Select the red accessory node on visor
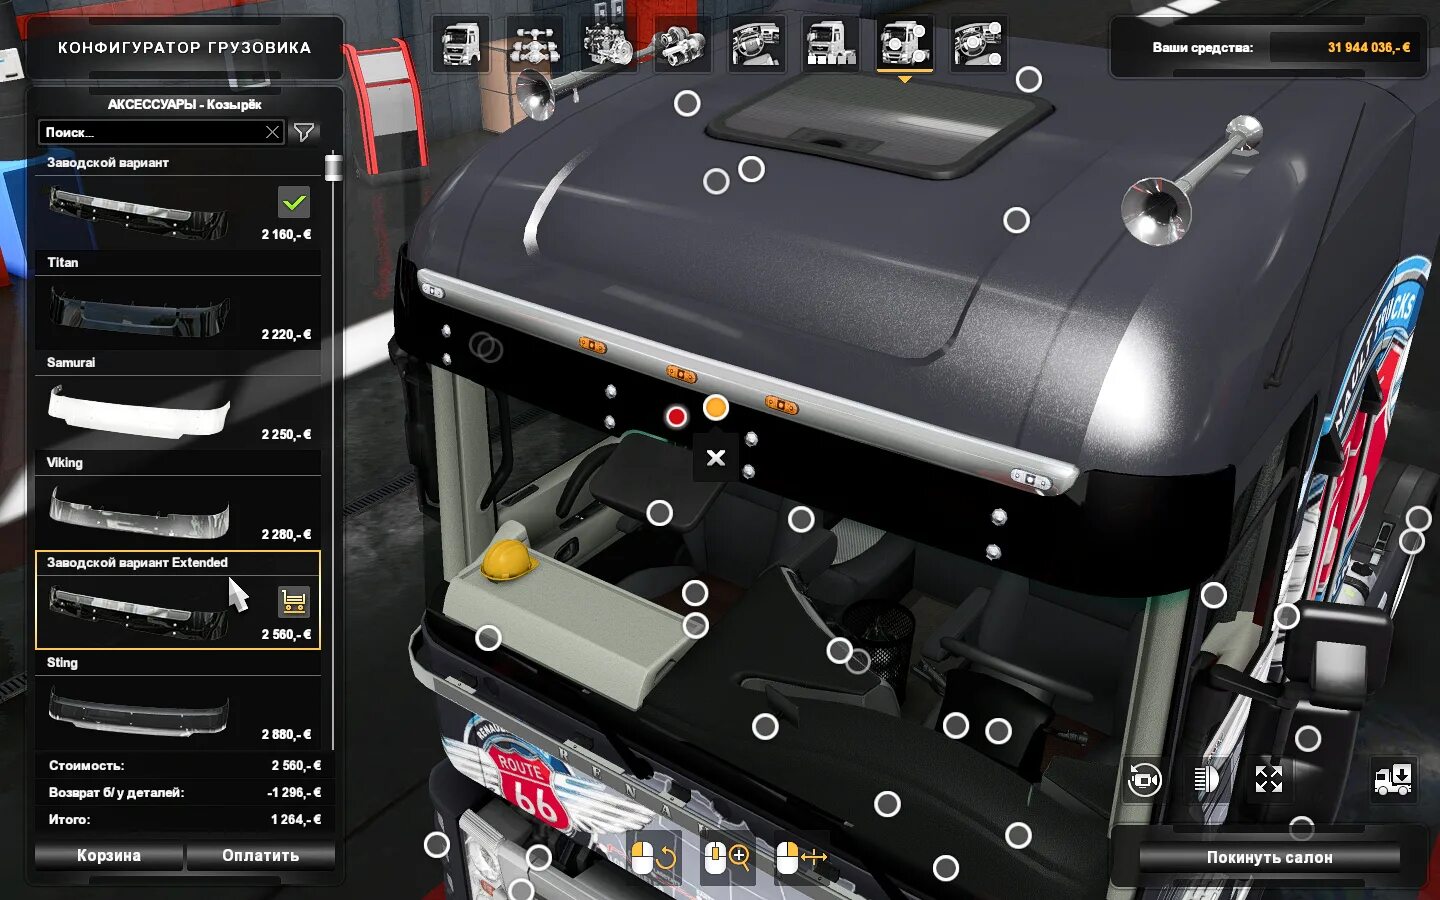 677,416
